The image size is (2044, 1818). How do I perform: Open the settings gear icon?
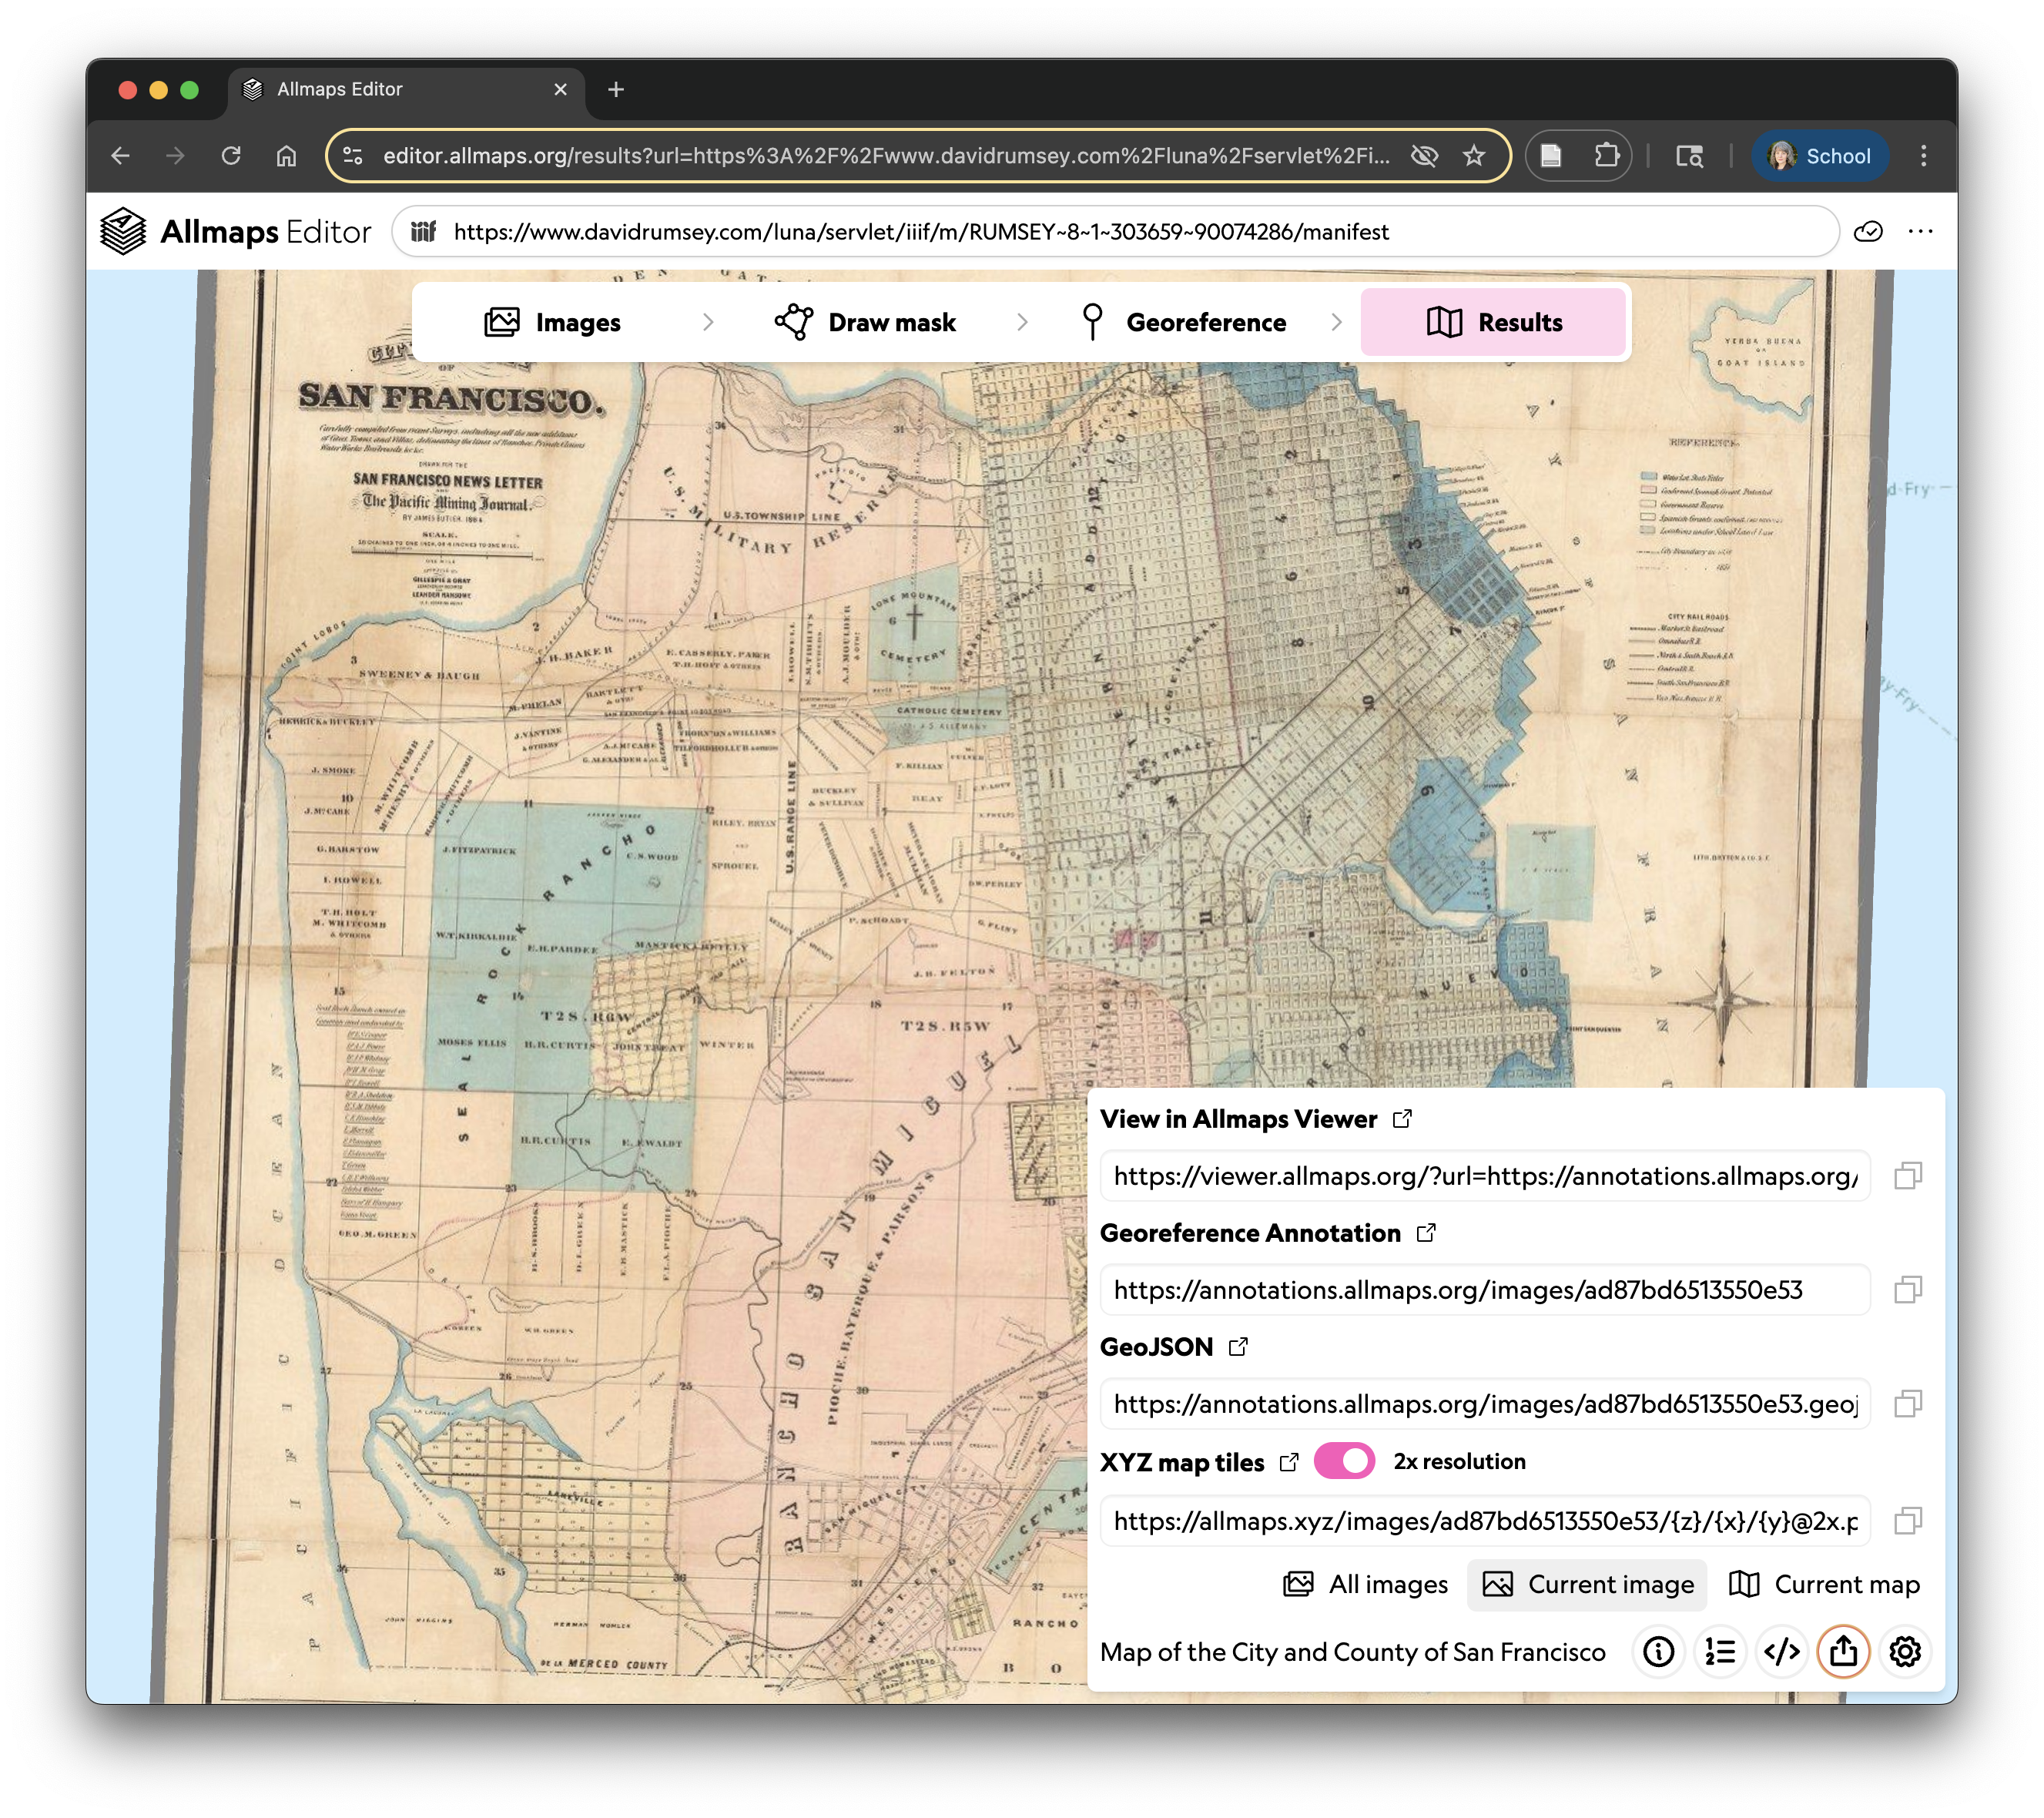pyautogui.click(x=1905, y=1652)
